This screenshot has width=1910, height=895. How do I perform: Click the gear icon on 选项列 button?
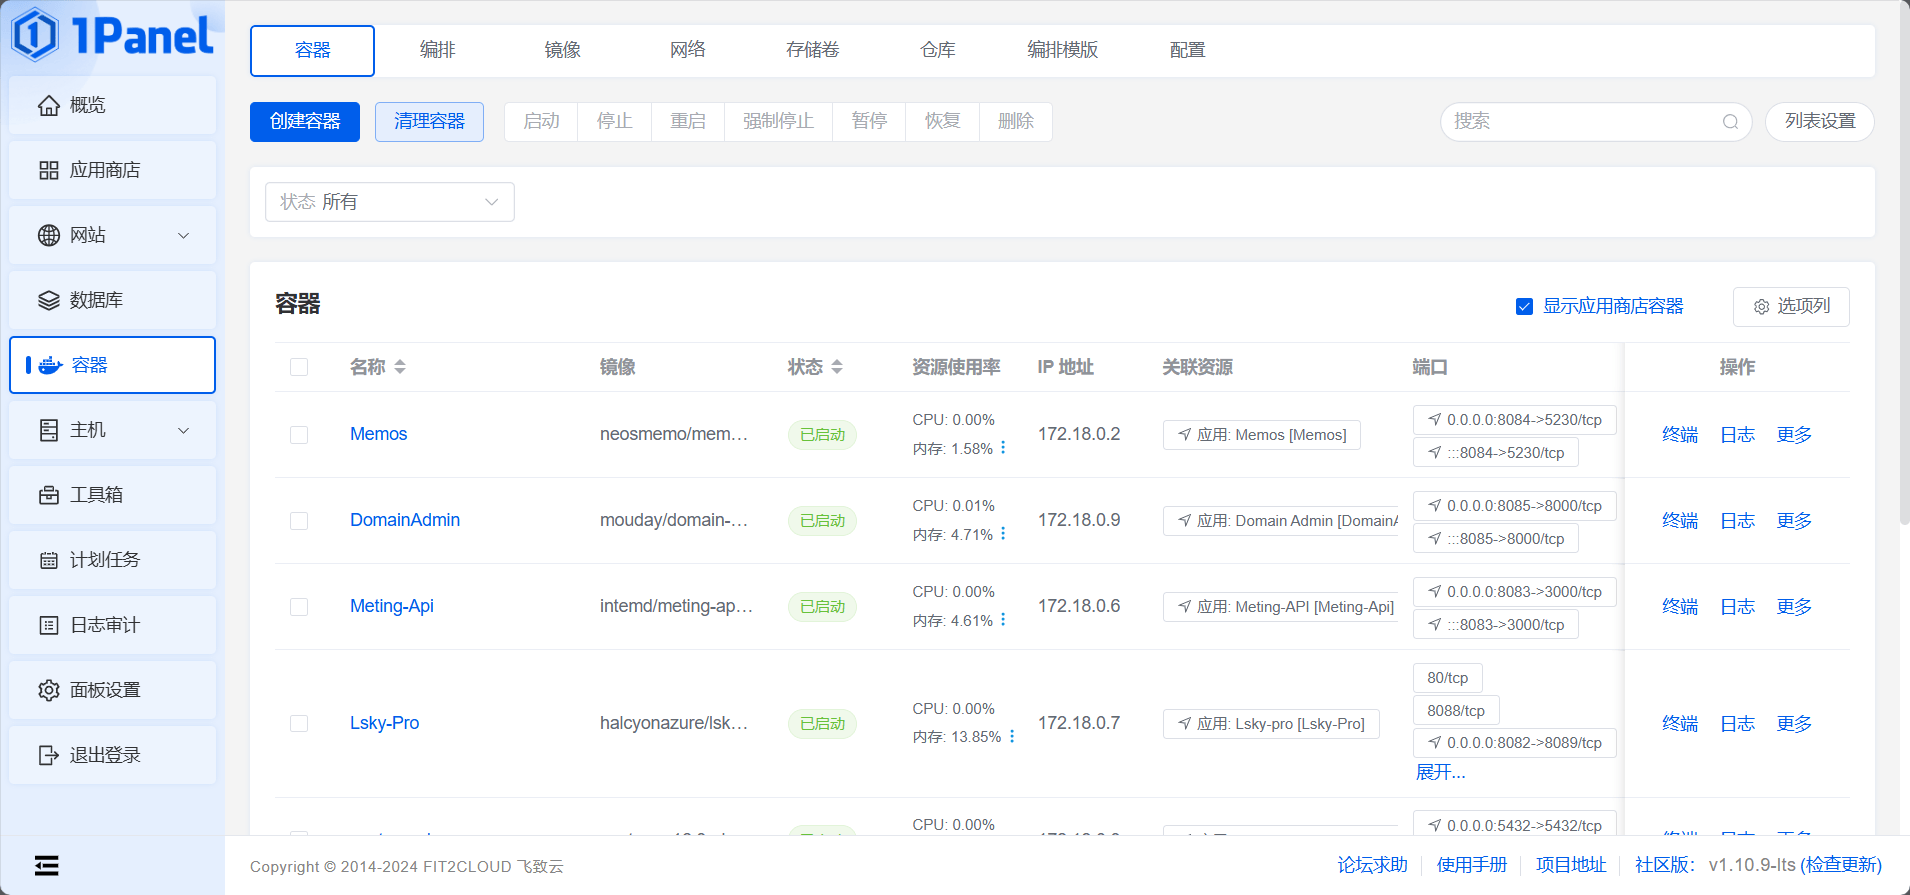1761,307
